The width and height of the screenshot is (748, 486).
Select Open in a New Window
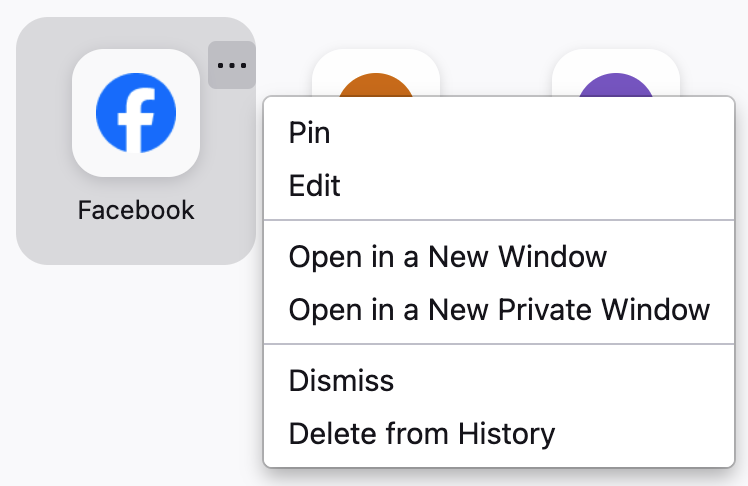[447, 257]
